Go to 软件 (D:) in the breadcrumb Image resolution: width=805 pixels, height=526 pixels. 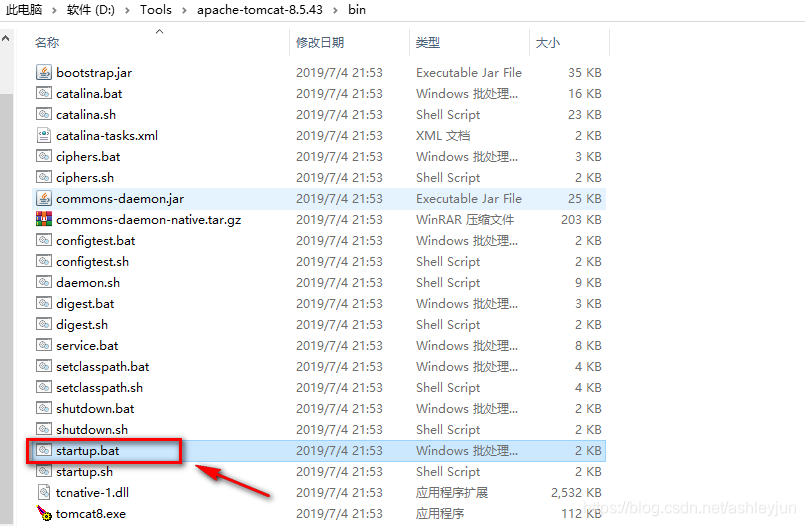pyautogui.click(x=91, y=10)
